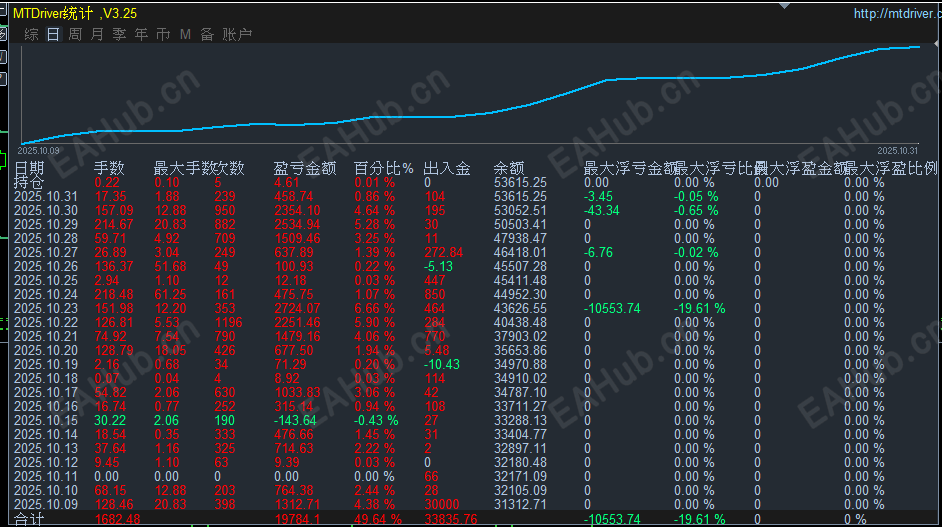Viewport: 942px width, 527px height.
Task: Click the 日期 column header
Action: coord(29,168)
